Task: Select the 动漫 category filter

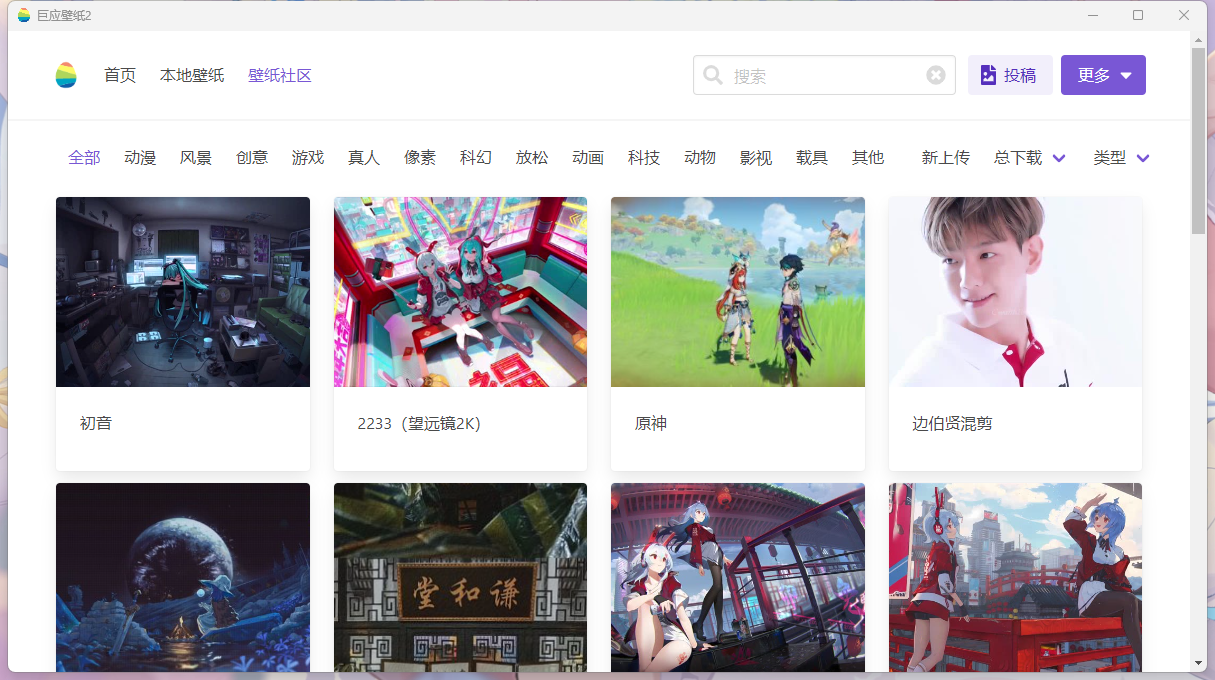Action: coord(140,158)
